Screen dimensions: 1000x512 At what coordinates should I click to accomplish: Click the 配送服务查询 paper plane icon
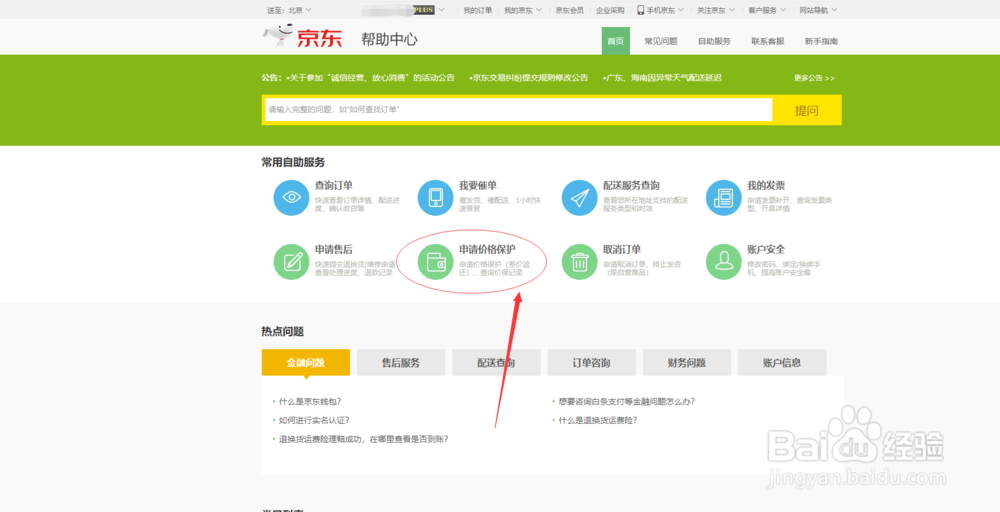(580, 198)
